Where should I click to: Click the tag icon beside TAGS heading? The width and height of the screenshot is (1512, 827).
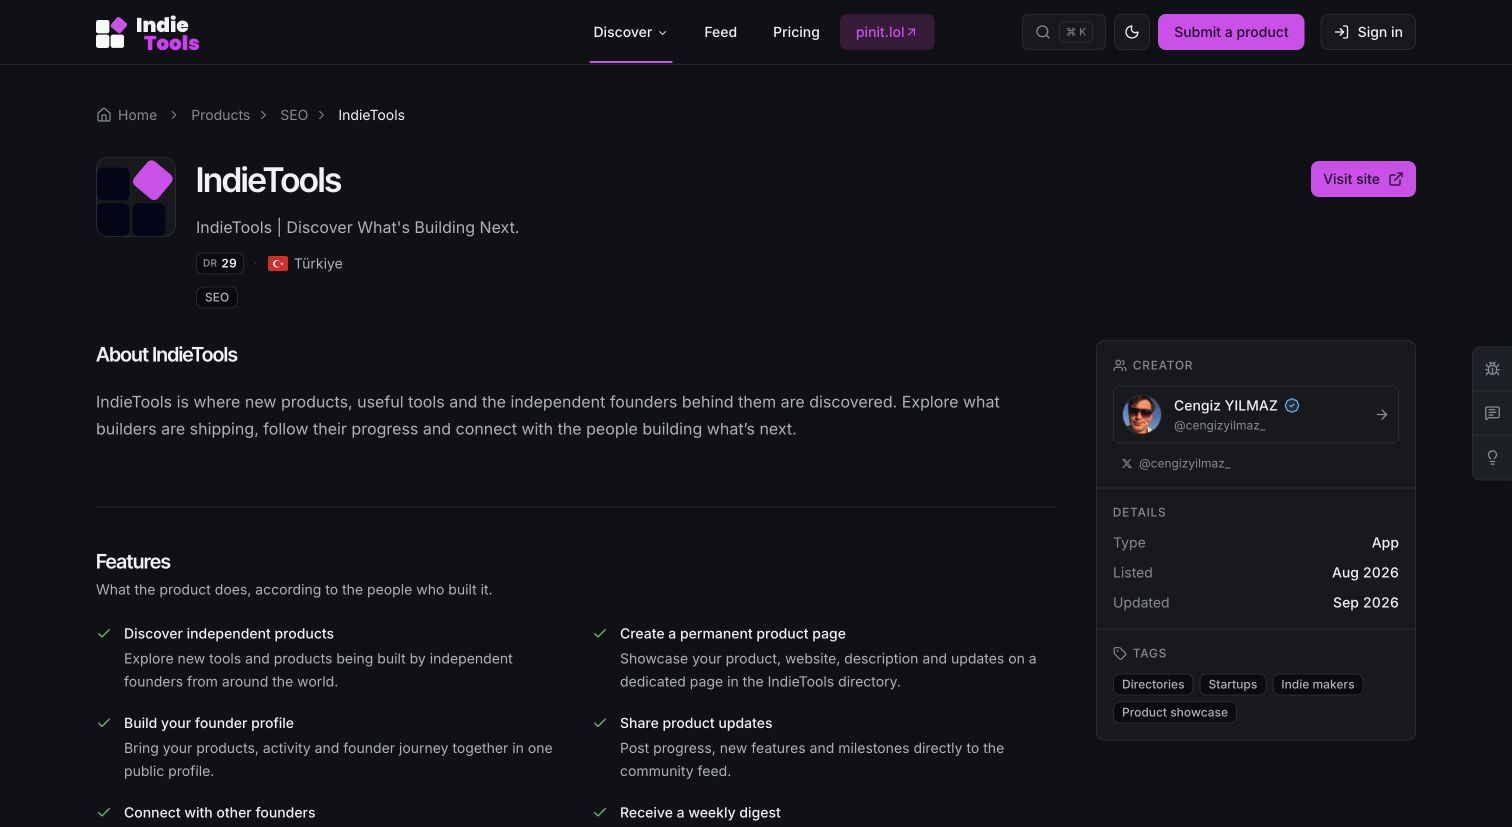1120,653
